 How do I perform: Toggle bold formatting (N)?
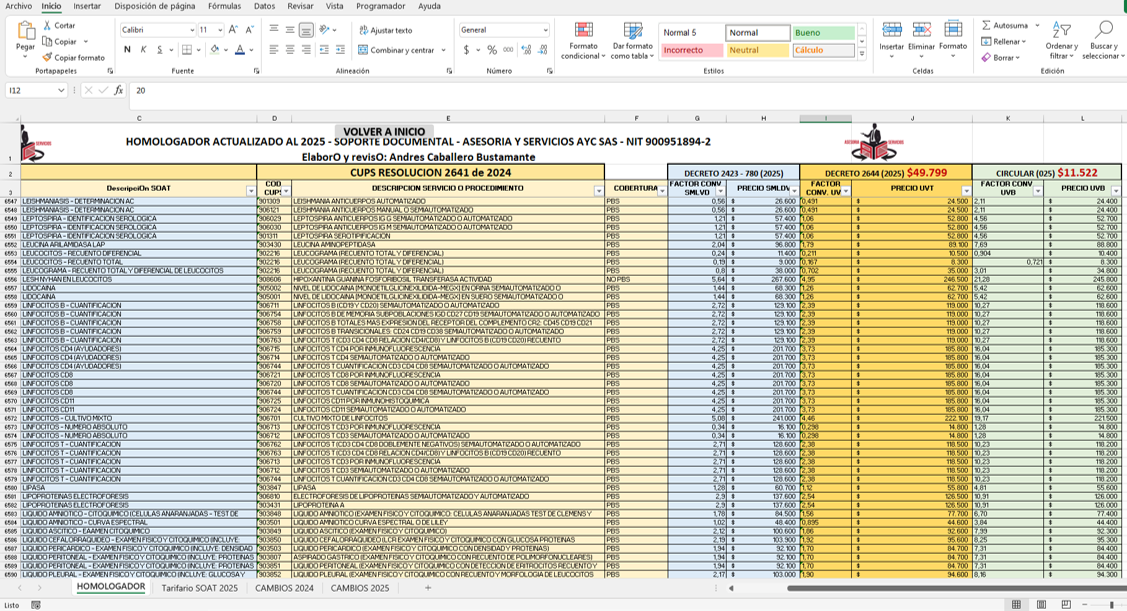[x=127, y=50]
